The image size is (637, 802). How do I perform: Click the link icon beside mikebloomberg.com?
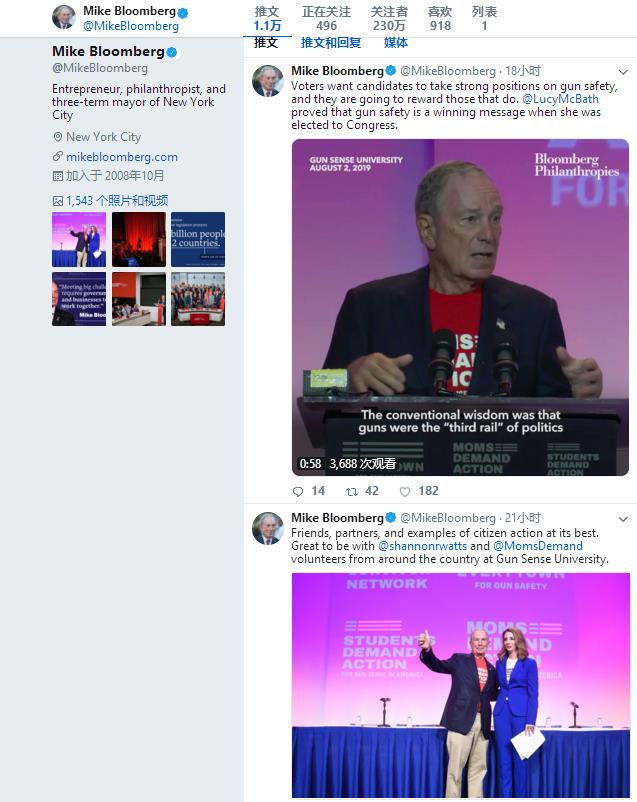point(58,157)
